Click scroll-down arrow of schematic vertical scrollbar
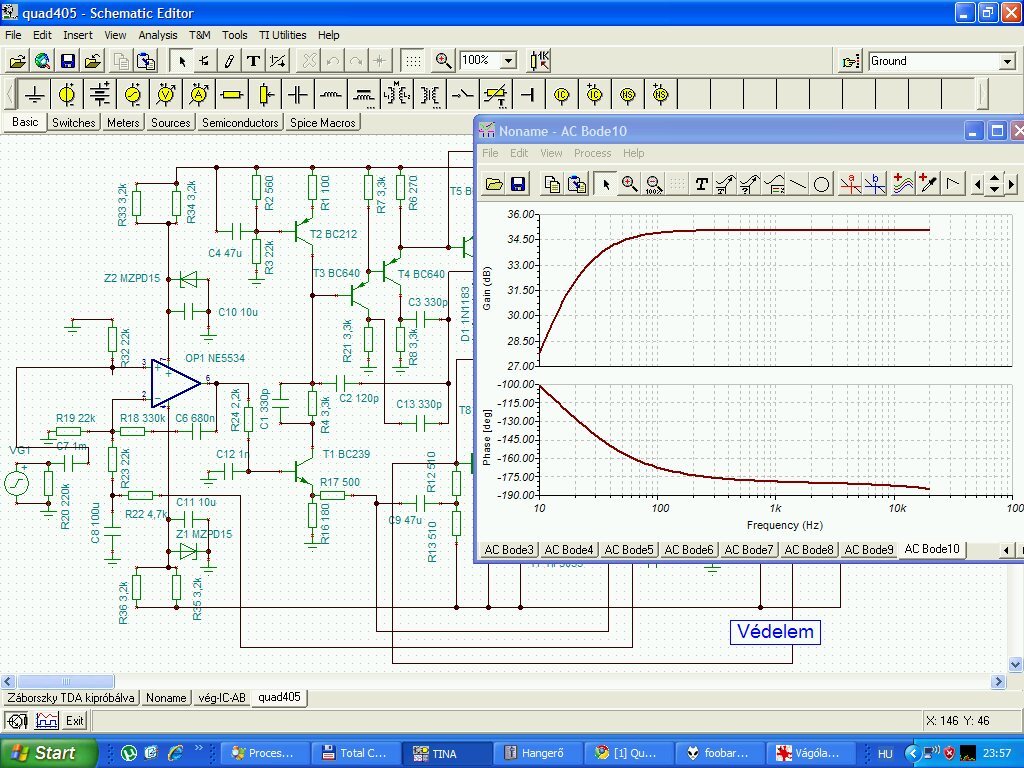 1016,665
